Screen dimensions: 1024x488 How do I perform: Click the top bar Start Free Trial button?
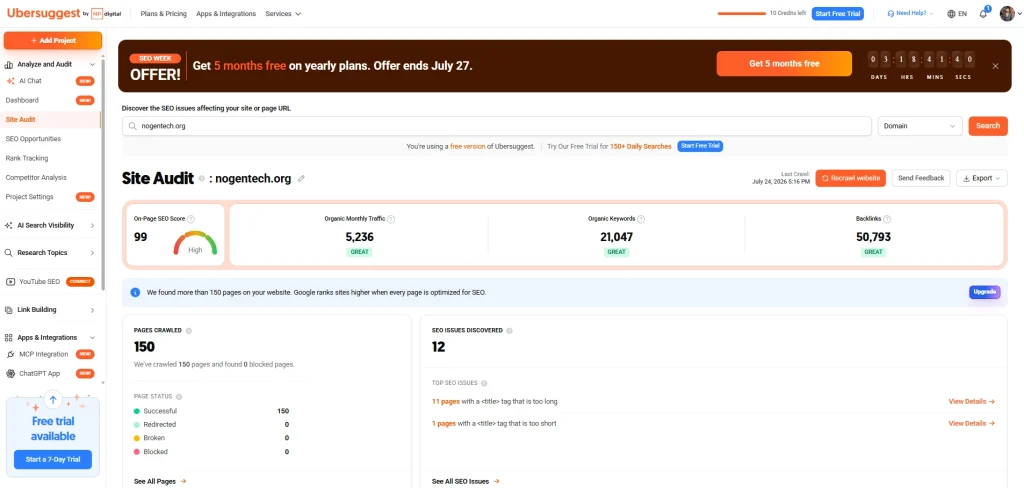838,14
